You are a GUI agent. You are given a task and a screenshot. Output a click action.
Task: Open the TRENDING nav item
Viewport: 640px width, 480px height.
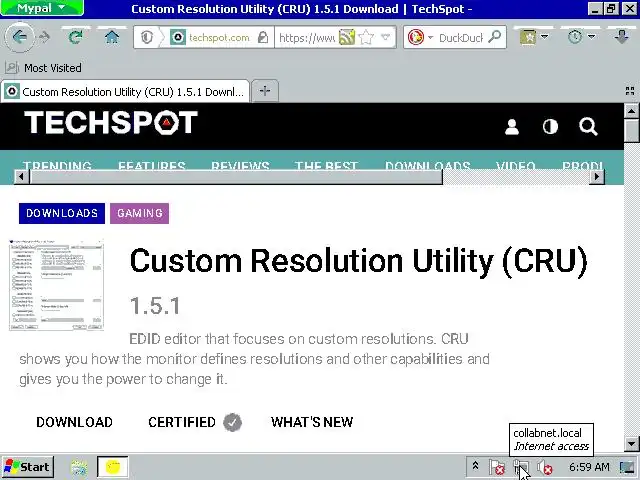[57, 165]
